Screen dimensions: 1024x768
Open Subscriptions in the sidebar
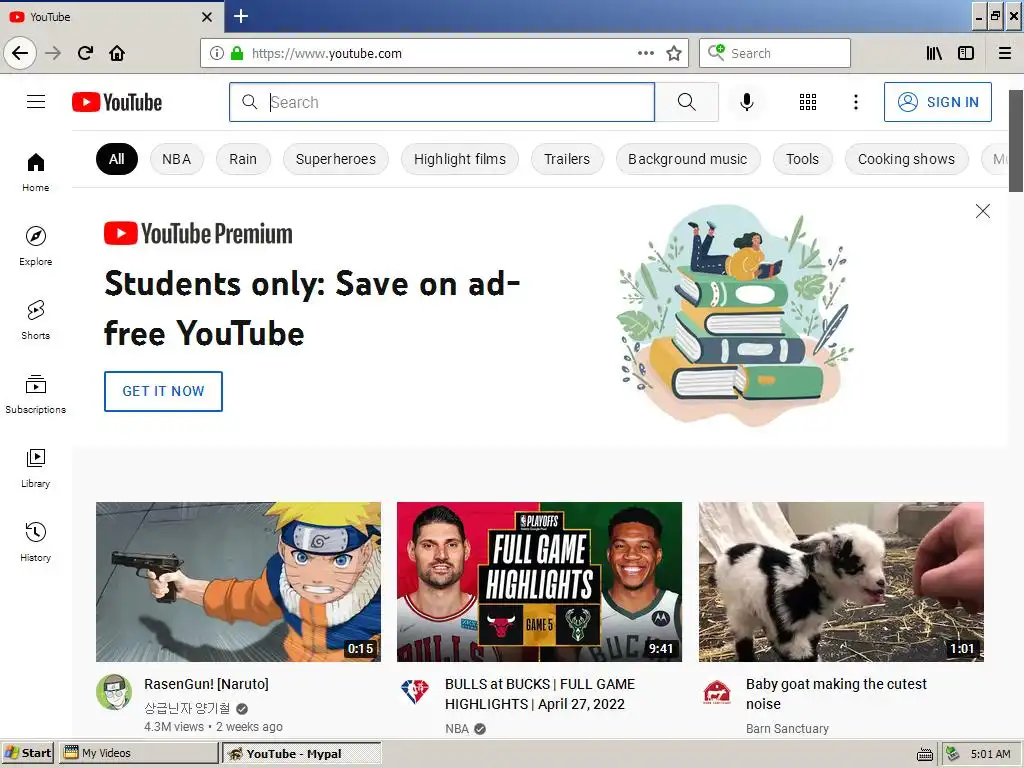35,394
